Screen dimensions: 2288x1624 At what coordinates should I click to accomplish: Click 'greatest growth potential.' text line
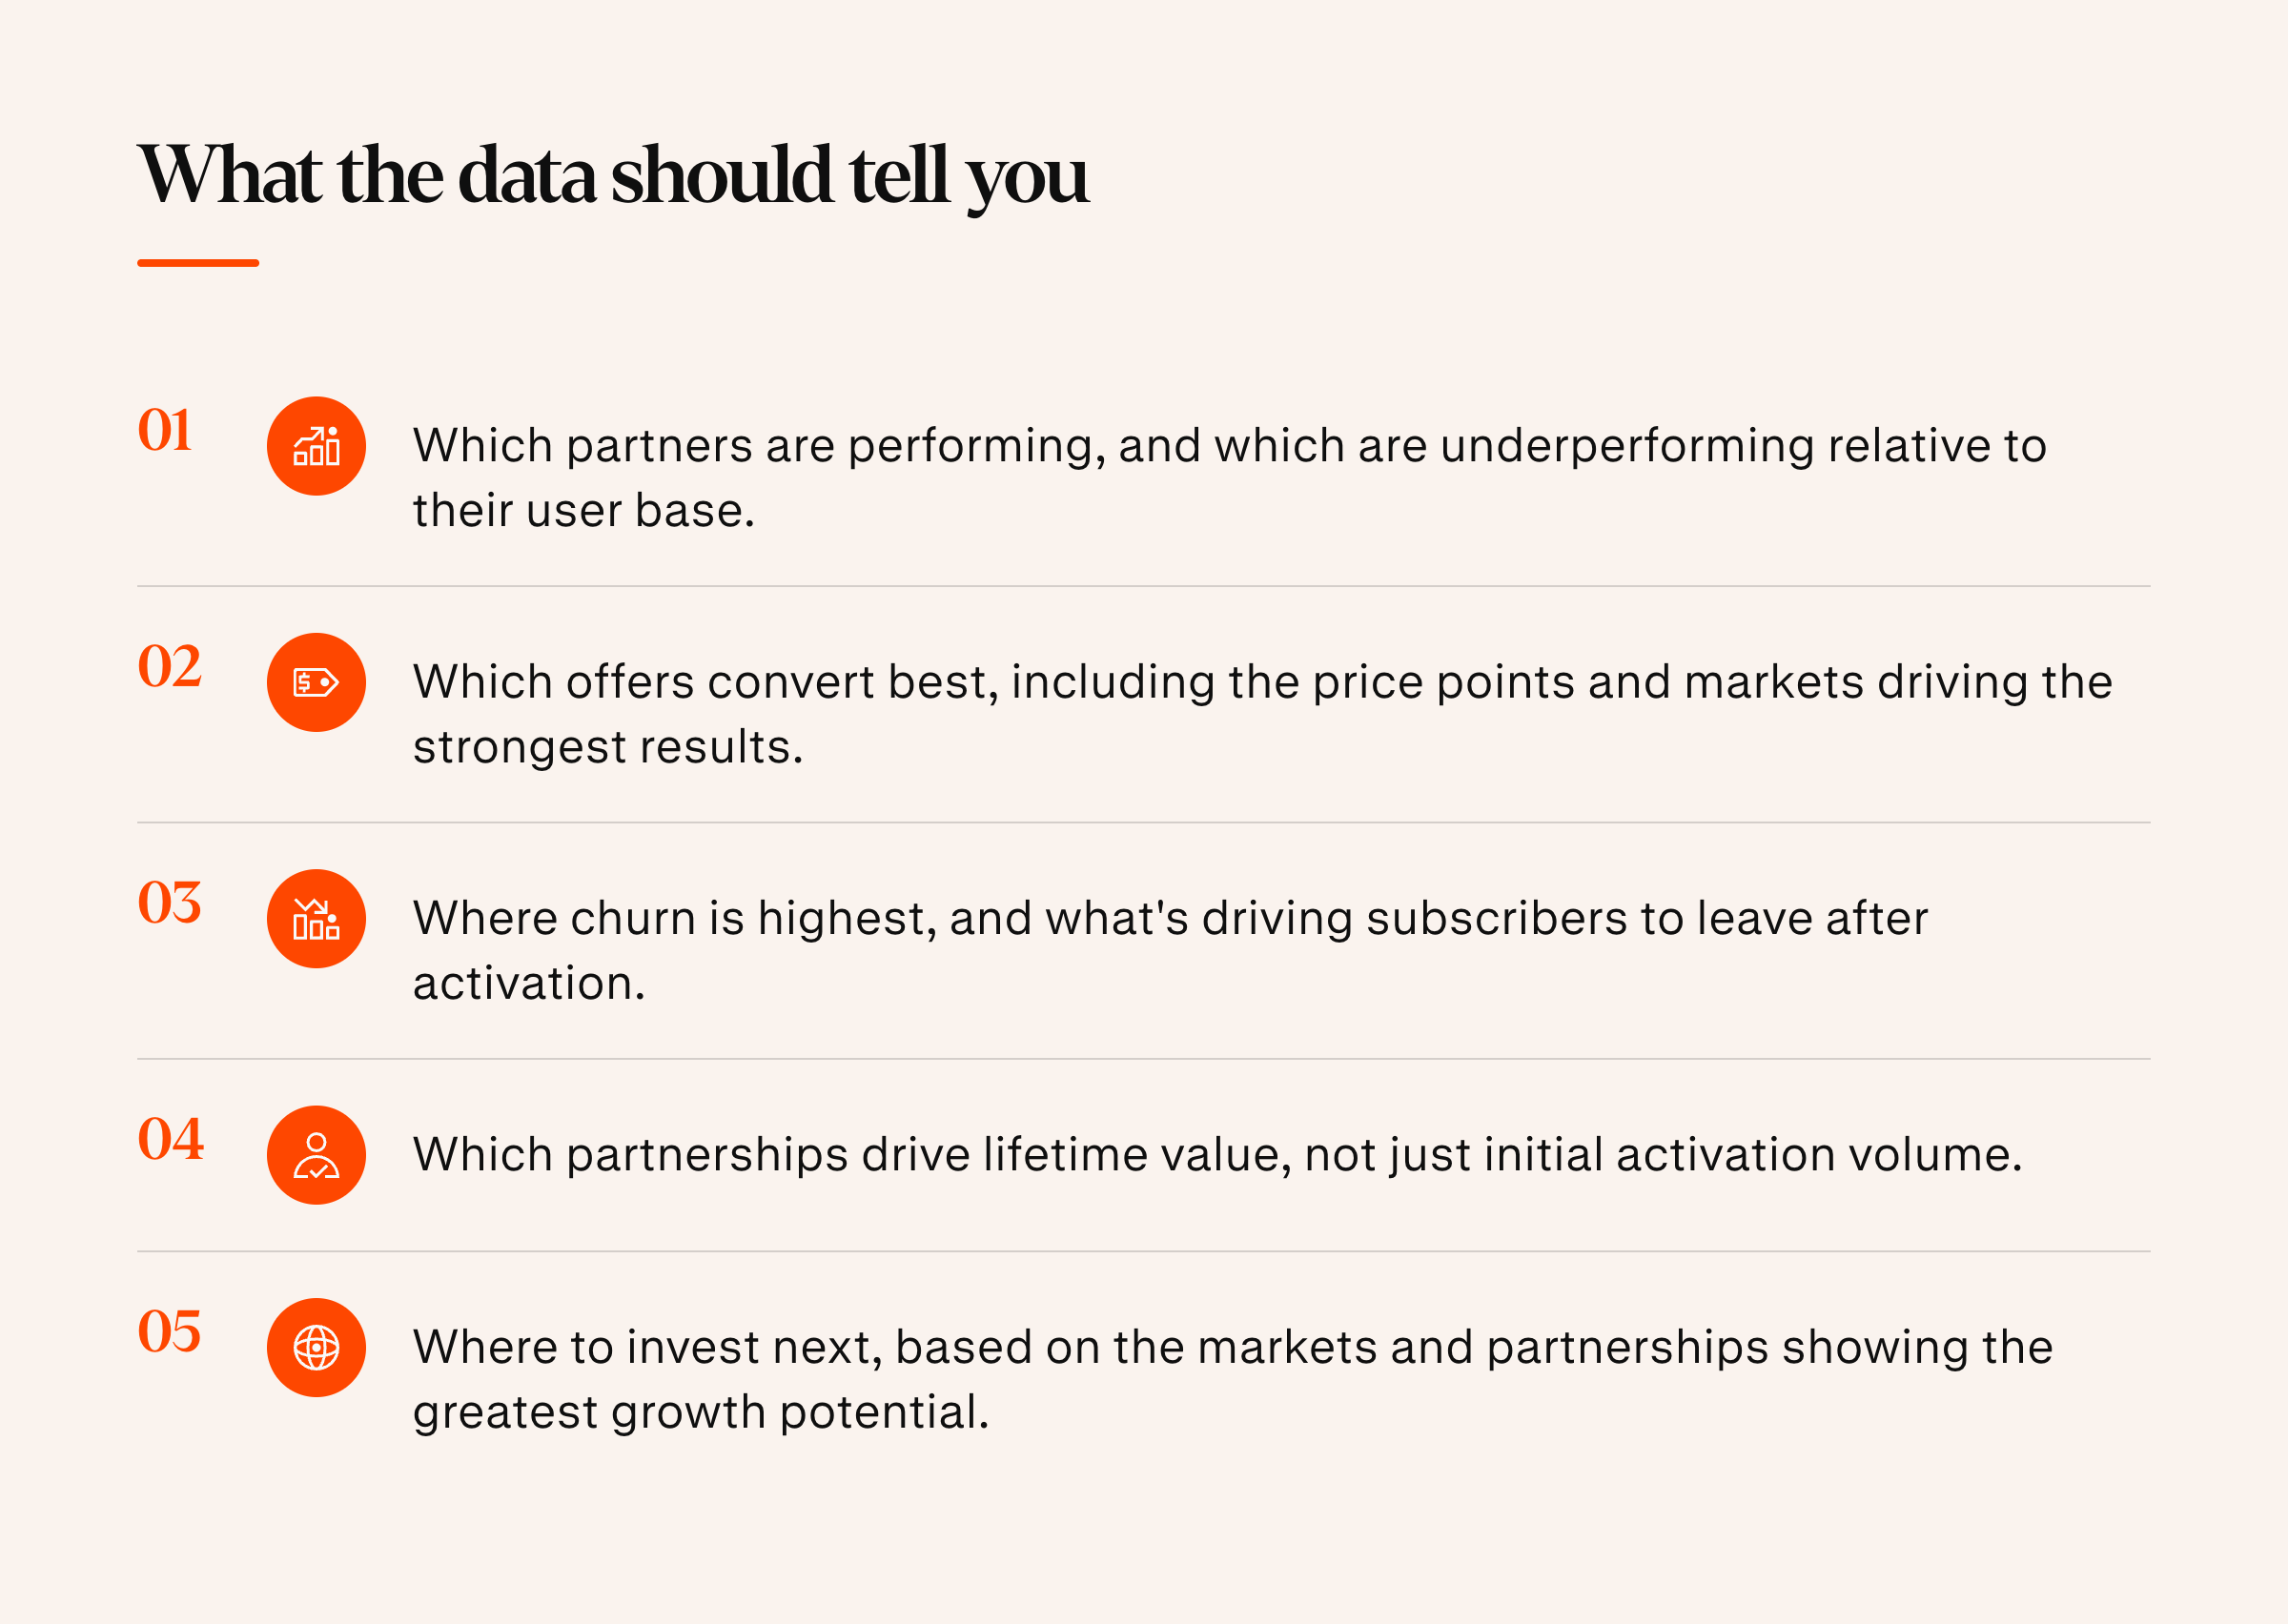pyautogui.click(x=701, y=1413)
